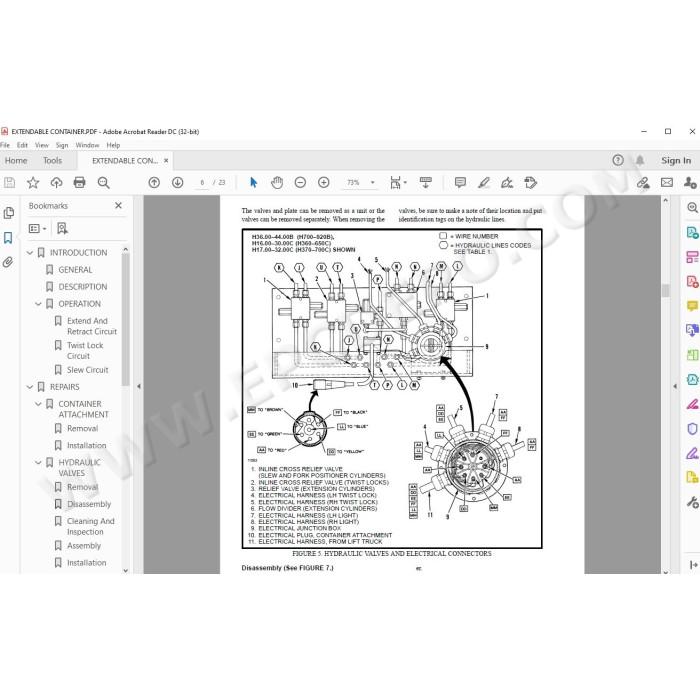Open the find text magnifier tool
The width and height of the screenshot is (700, 700).
[x=104, y=183]
